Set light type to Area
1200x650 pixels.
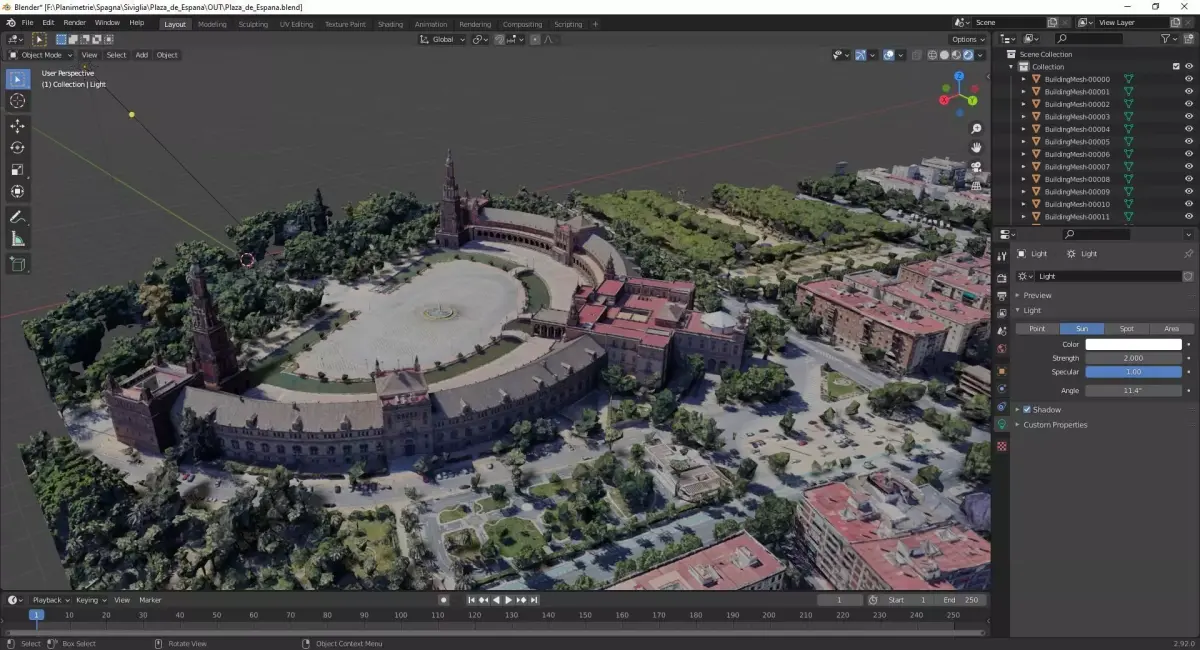pyautogui.click(x=1171, y=328)
